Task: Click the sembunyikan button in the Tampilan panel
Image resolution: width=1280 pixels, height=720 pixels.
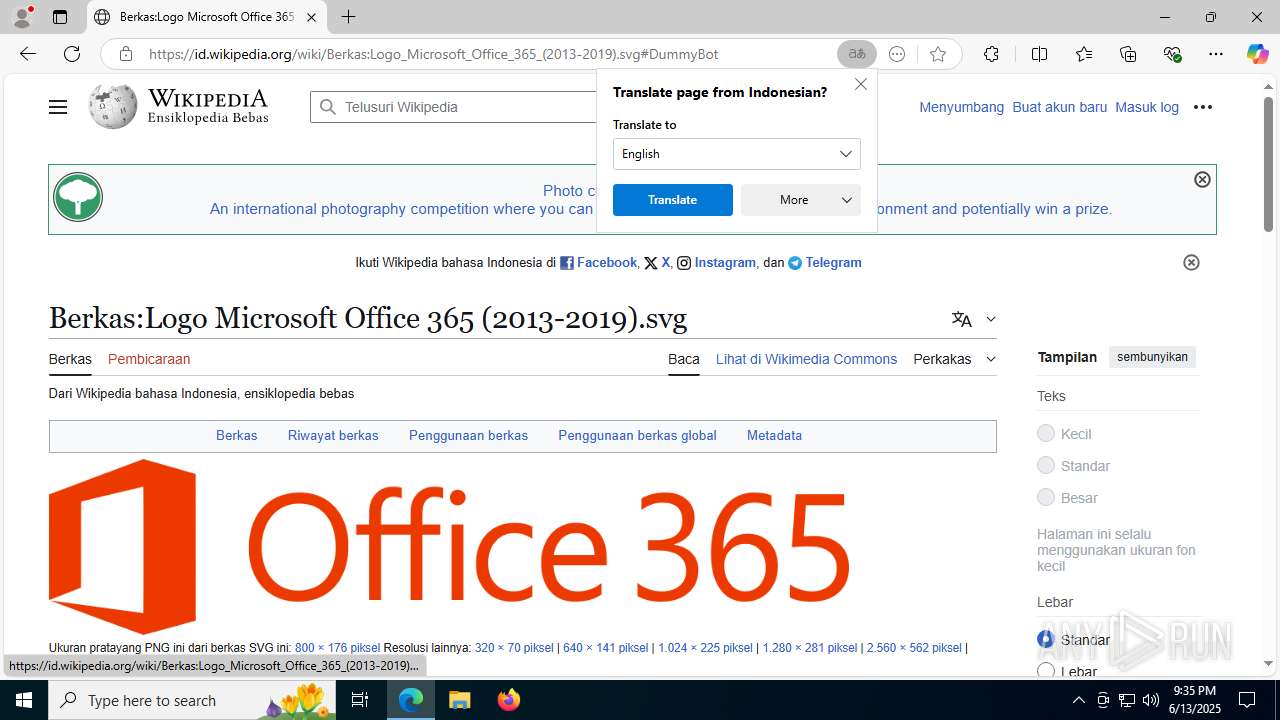Action: [x=1152, y=357]
